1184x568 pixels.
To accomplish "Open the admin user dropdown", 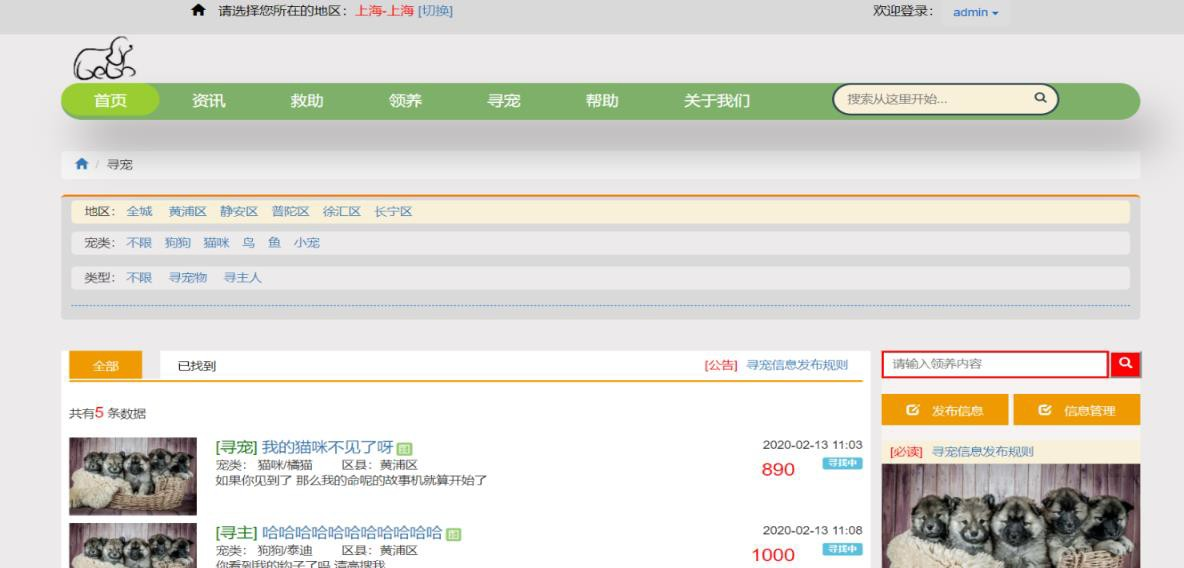I will pyautogui.click(x=975, y=13).
